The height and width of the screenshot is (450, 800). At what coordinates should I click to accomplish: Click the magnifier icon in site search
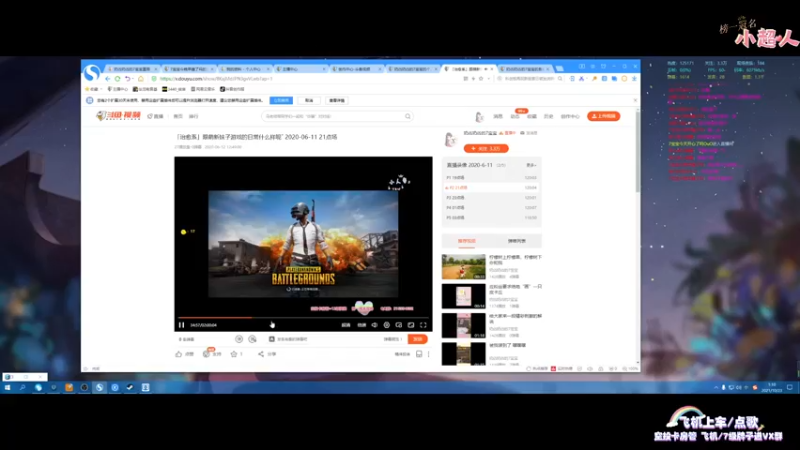pos(408,116)
